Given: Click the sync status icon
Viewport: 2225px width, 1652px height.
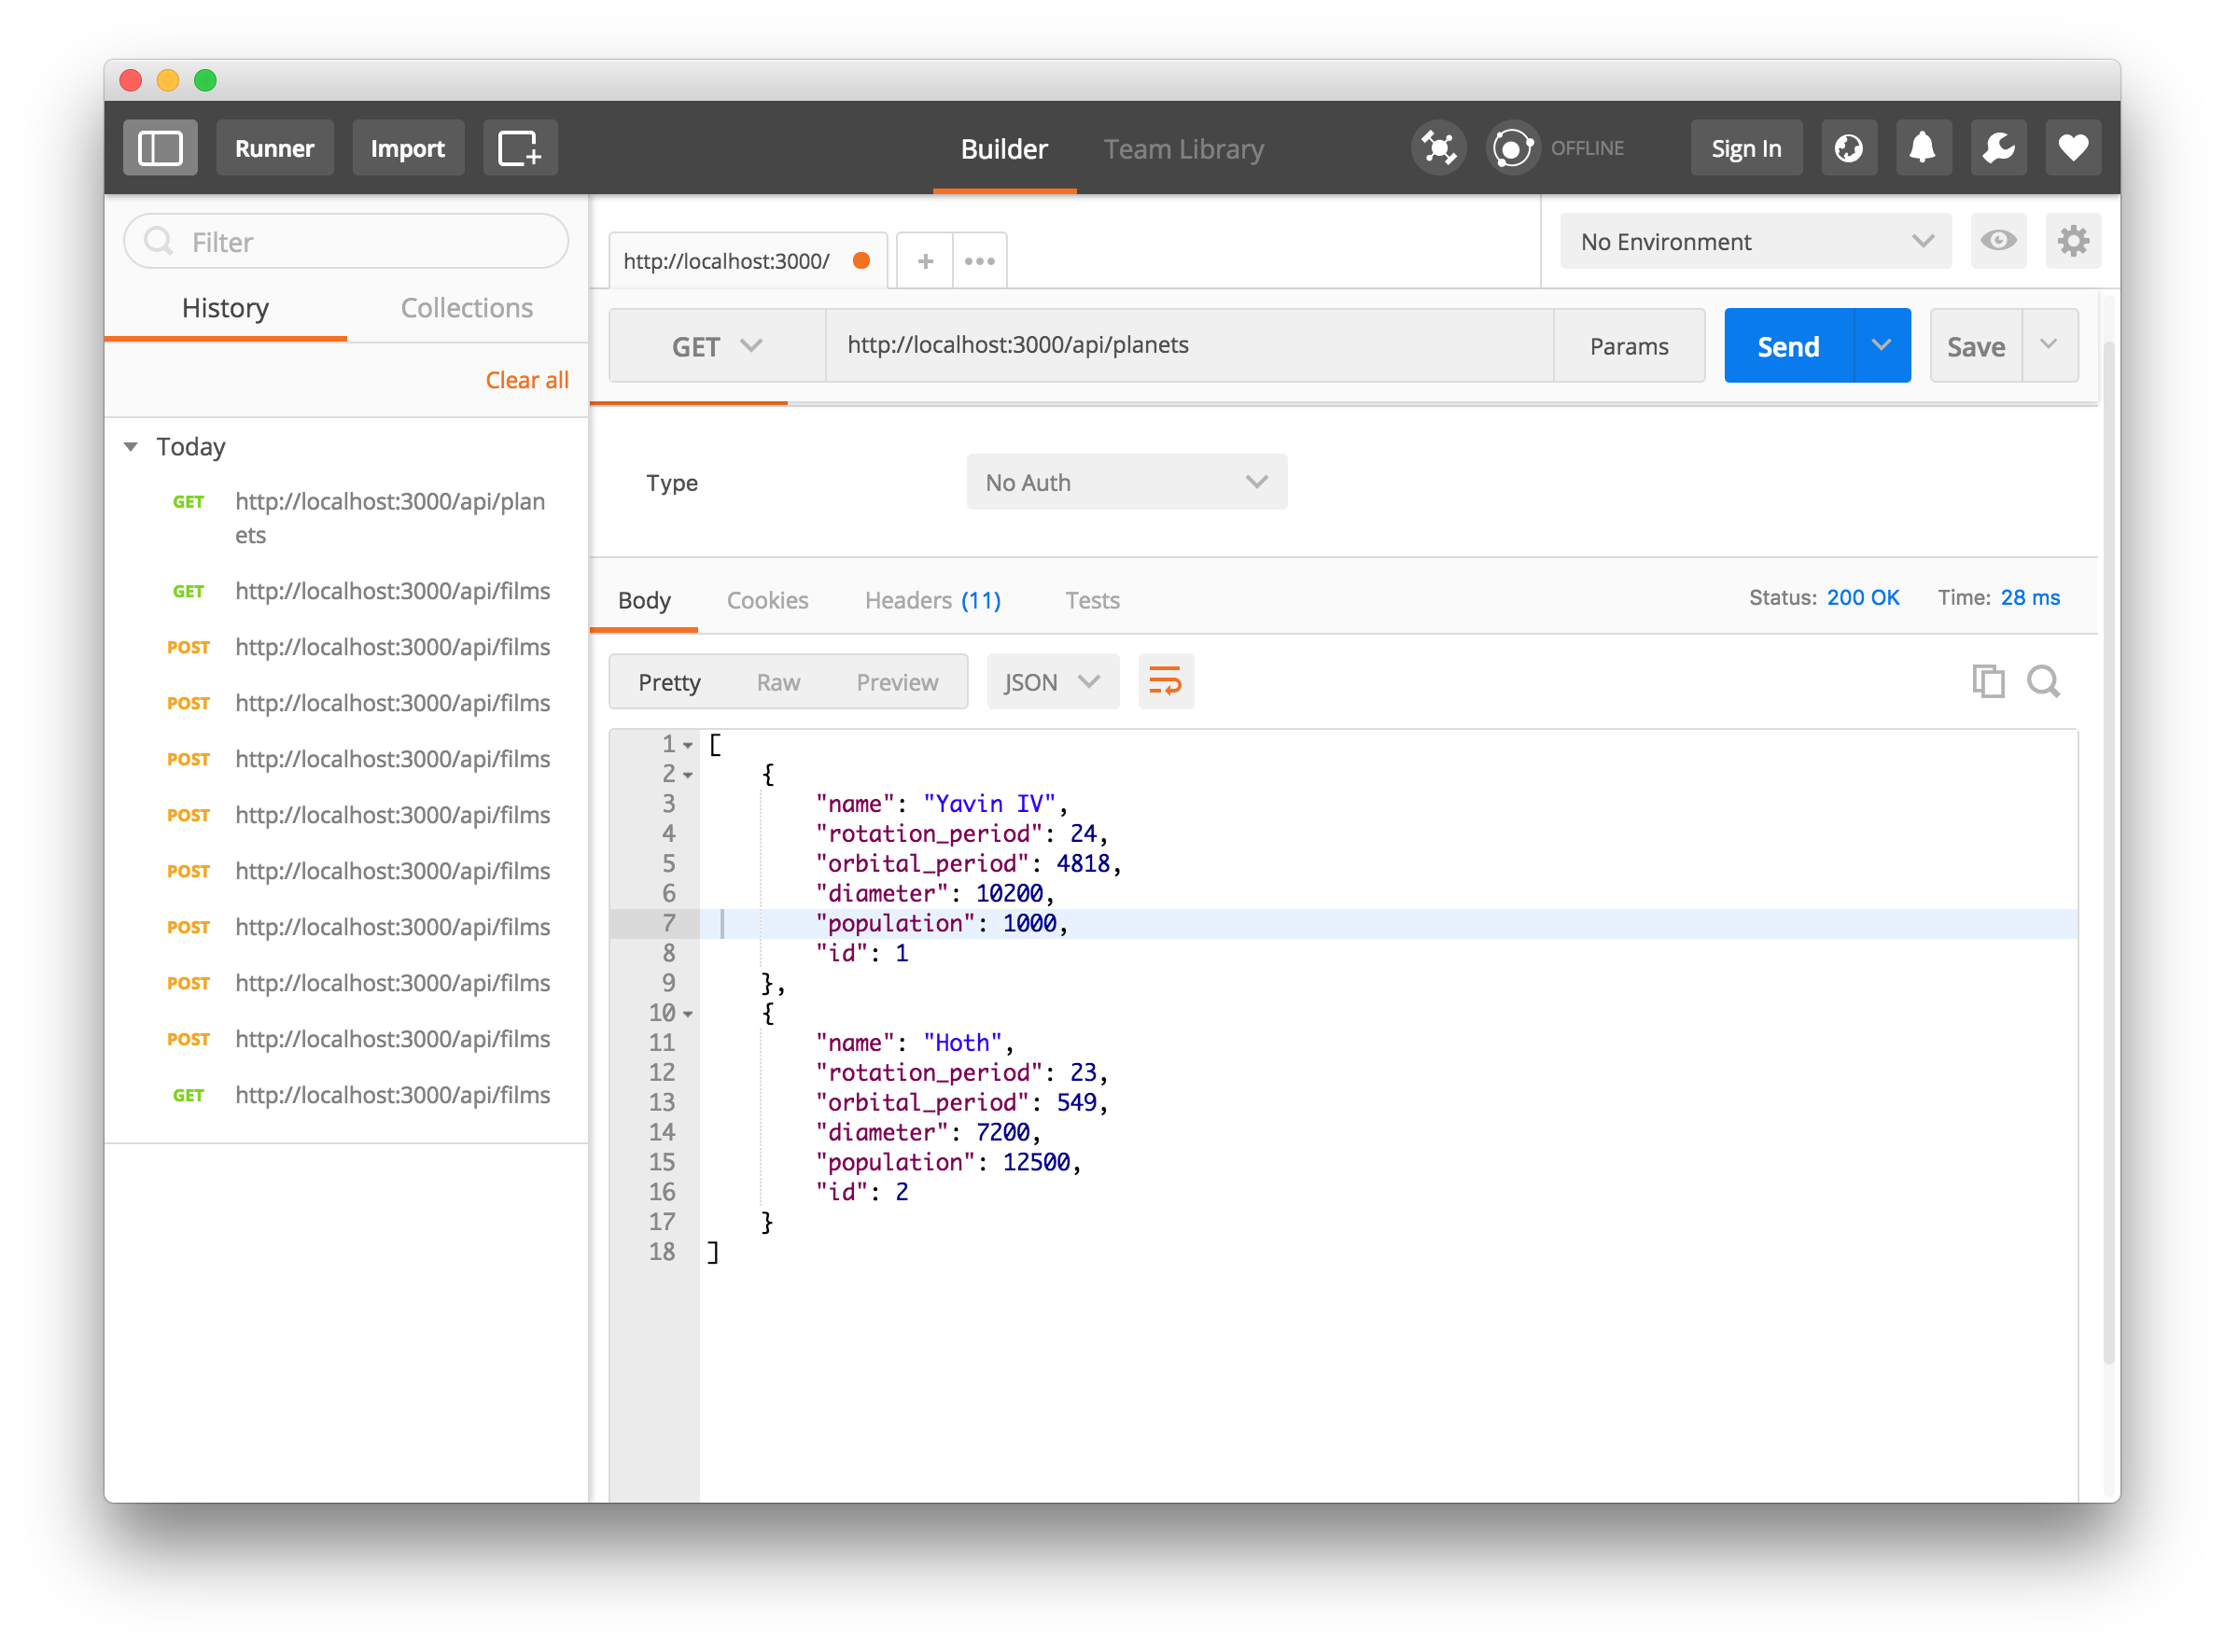Looking at the screenshot, I should pos(1512,148).
